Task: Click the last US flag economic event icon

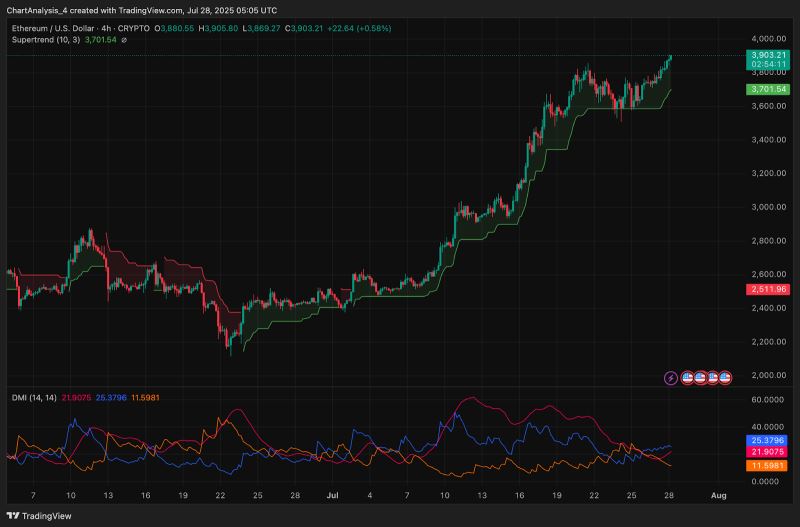Action: pos(726,377)
